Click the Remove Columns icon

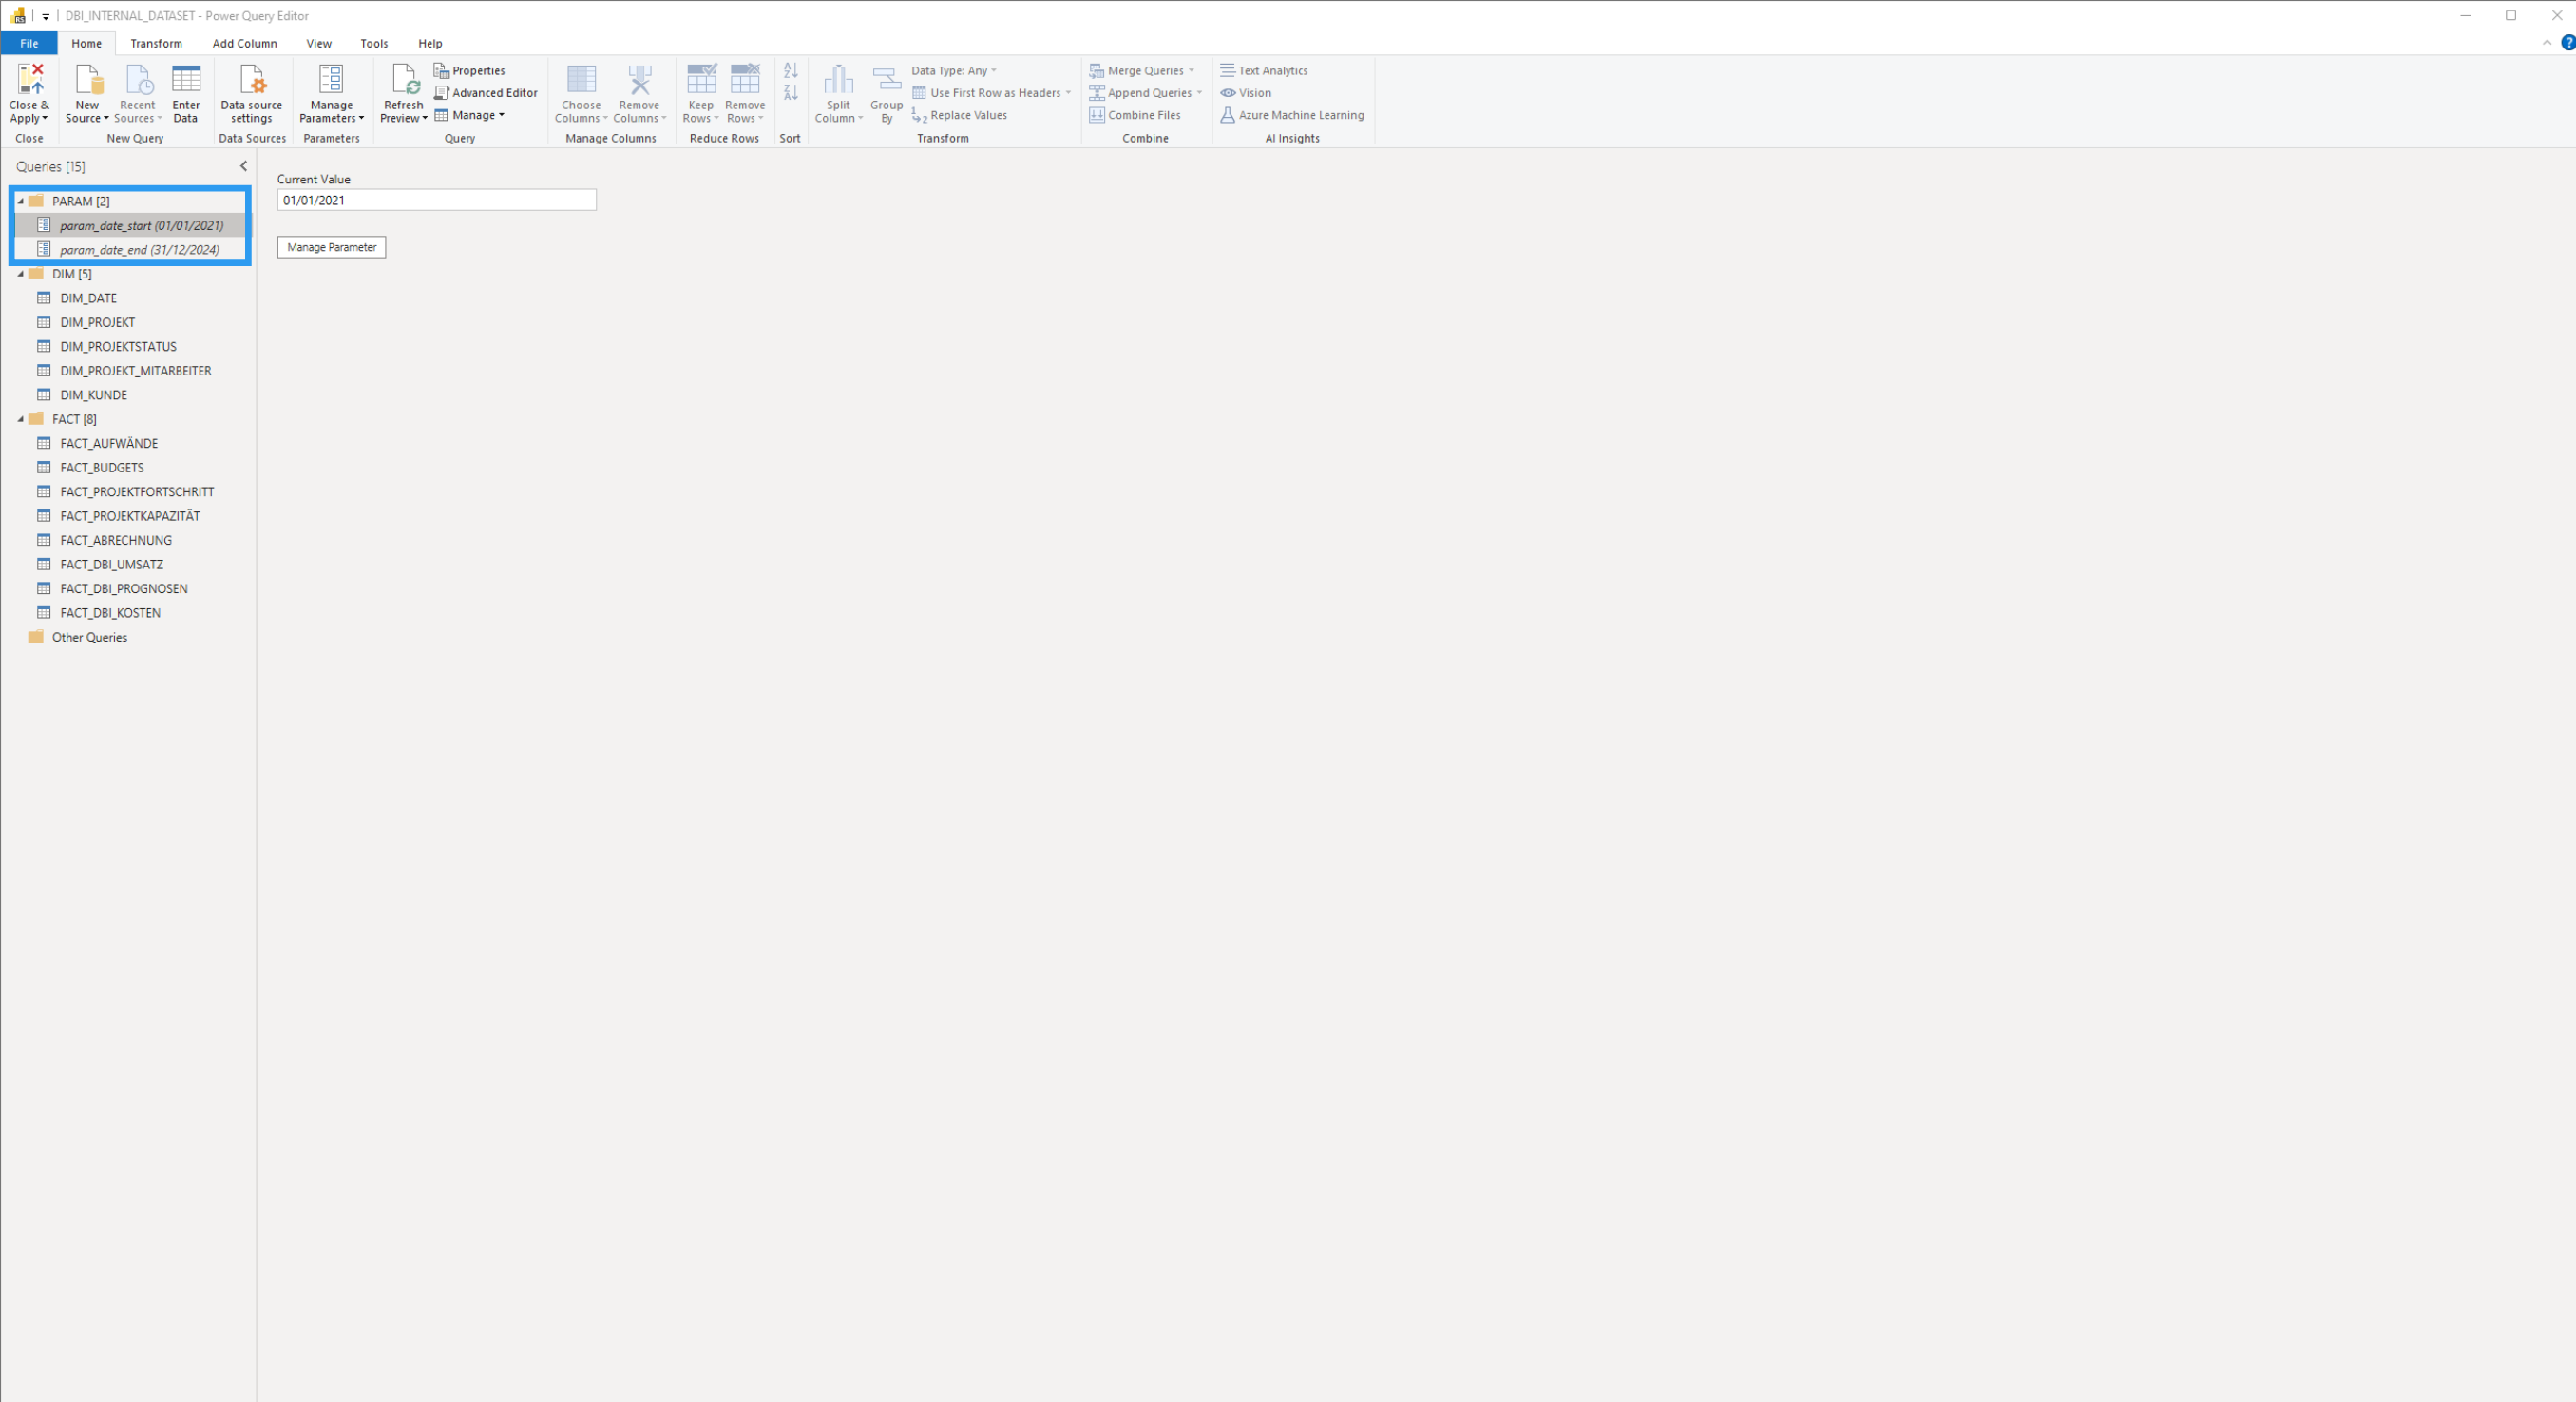point(639,80)
